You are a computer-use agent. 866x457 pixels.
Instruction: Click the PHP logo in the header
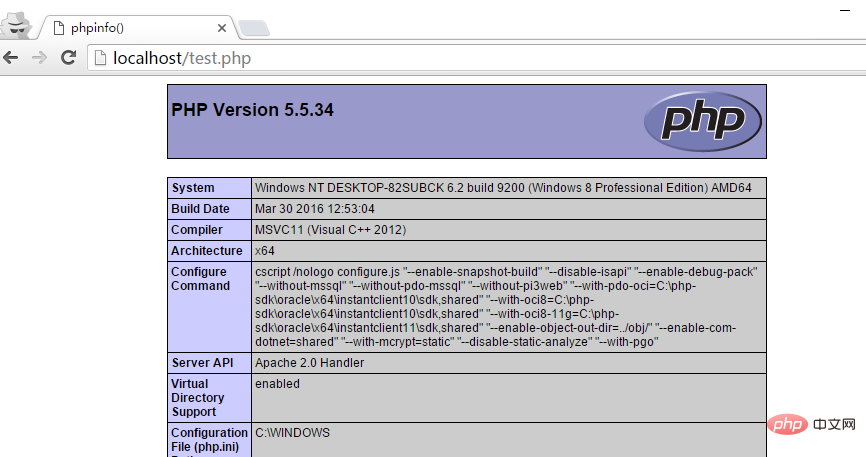click(x=703, y=122)
